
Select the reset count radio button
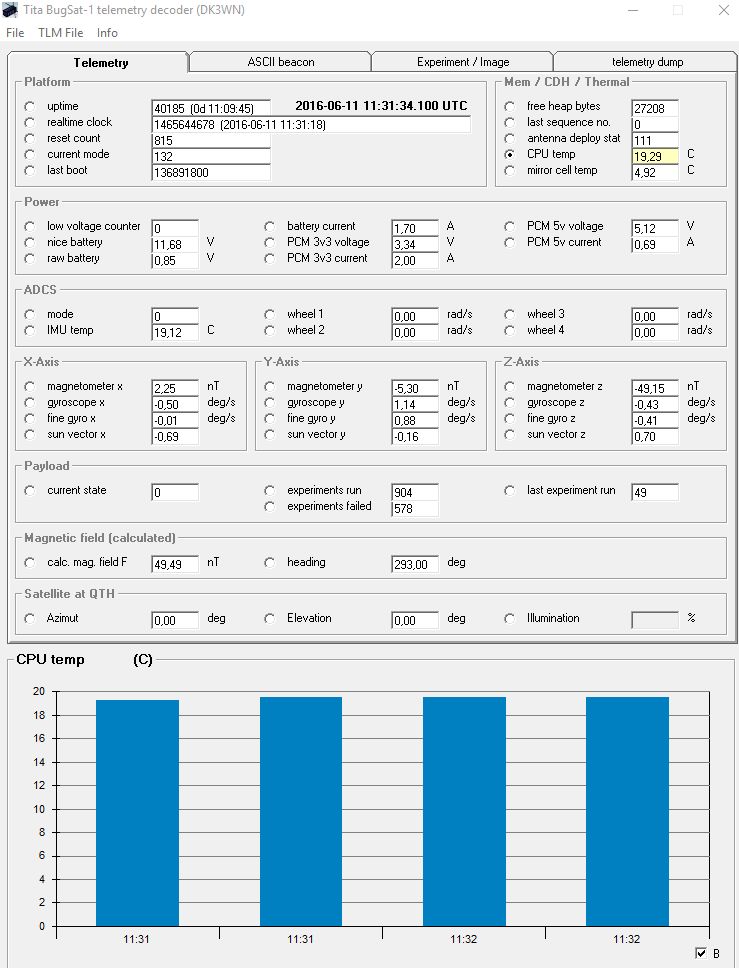click(30, 138)
